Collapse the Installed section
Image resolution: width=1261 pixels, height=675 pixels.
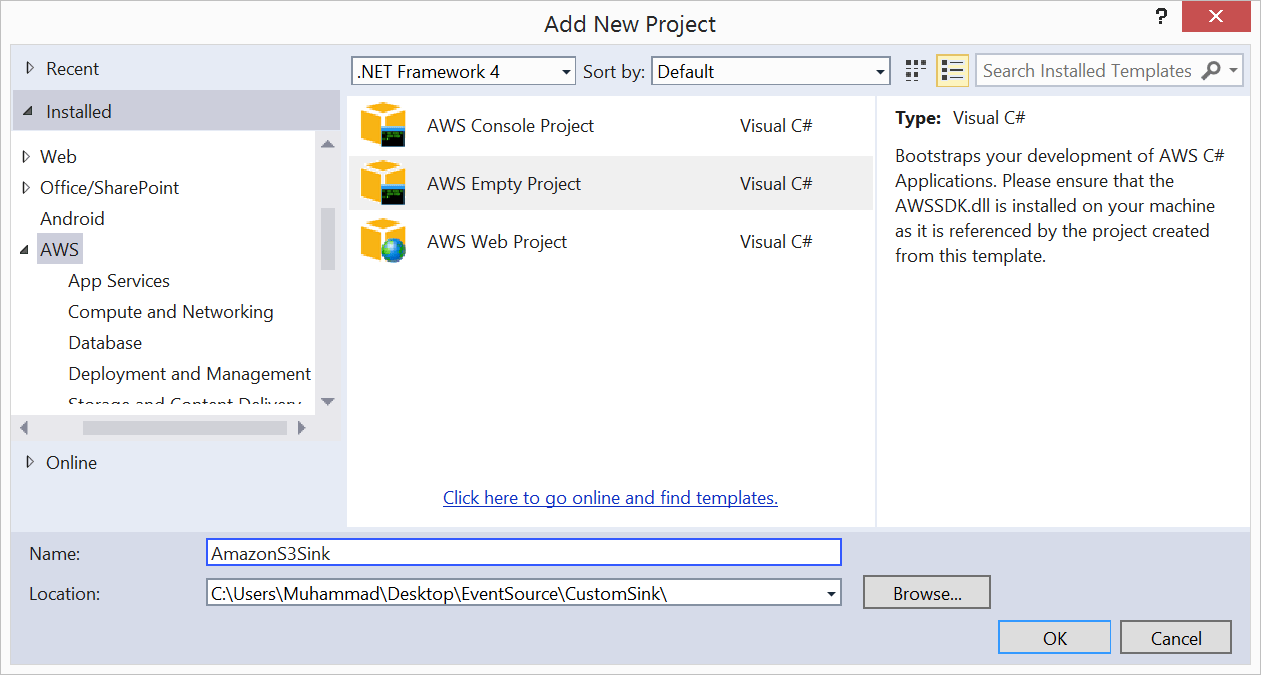28,112
